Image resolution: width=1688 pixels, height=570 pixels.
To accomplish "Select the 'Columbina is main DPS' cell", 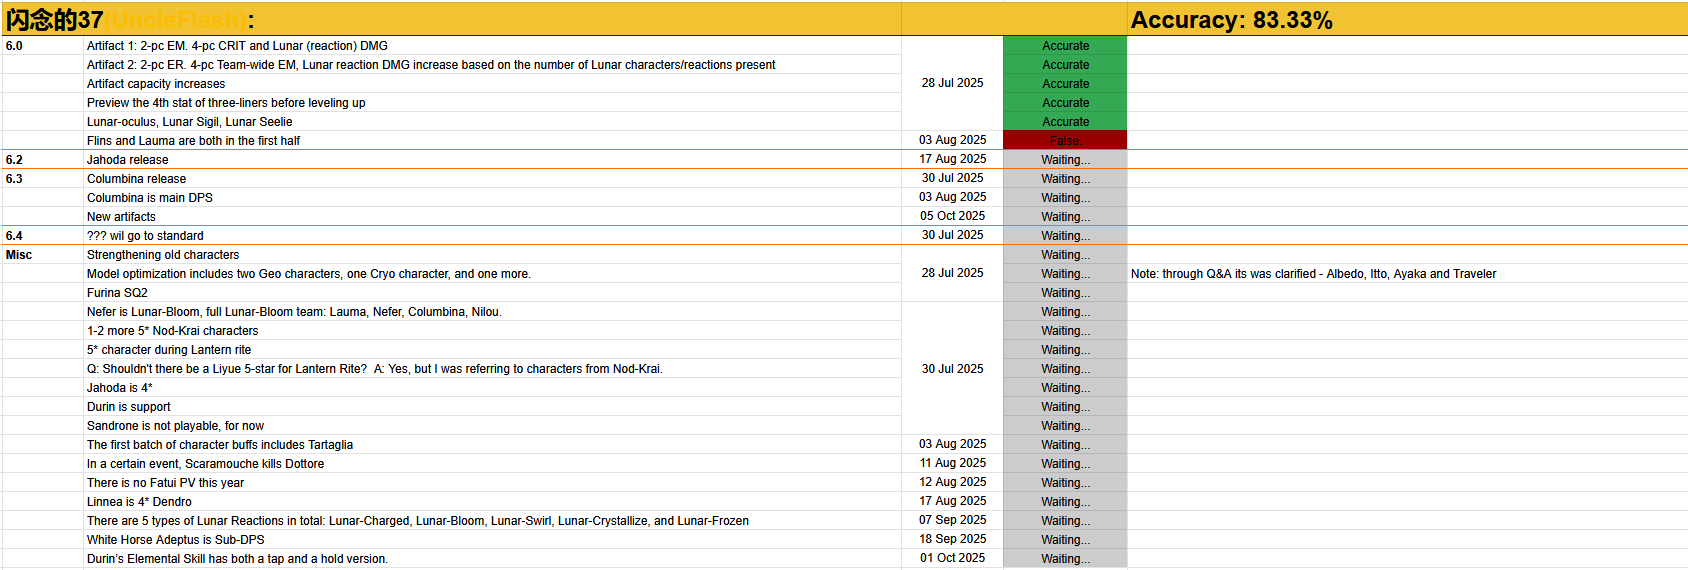I will coord(492,198).
